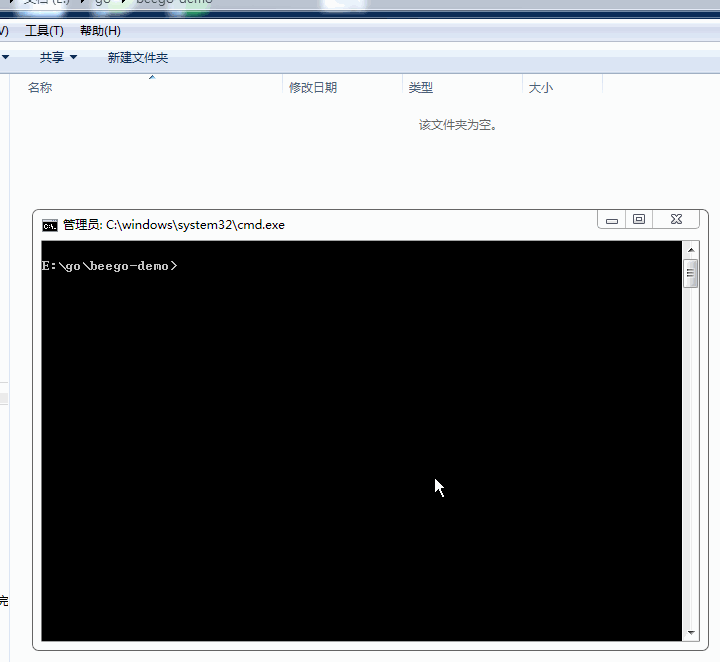
Task: Click cmd scrollbar up arrow
Action: pyautogui.click(x=691, y=250)
